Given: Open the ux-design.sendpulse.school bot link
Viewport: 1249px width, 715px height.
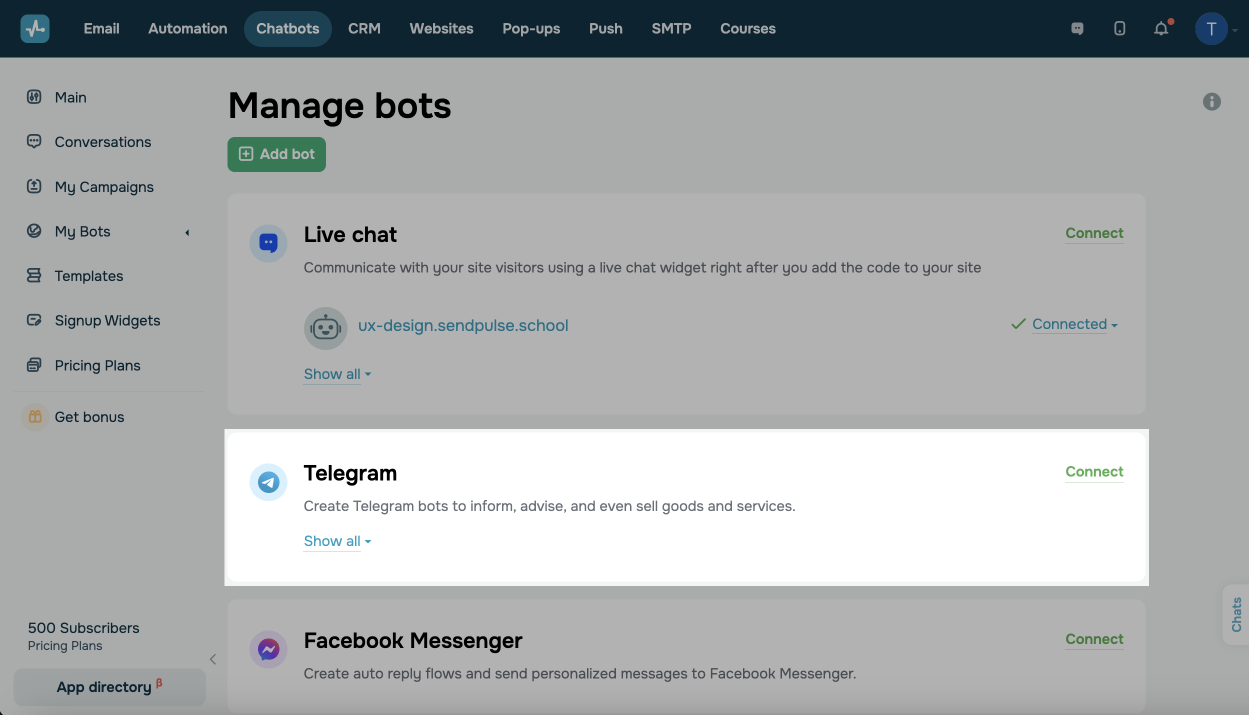Looking at the screenshot, I should (x=463, y=325).
